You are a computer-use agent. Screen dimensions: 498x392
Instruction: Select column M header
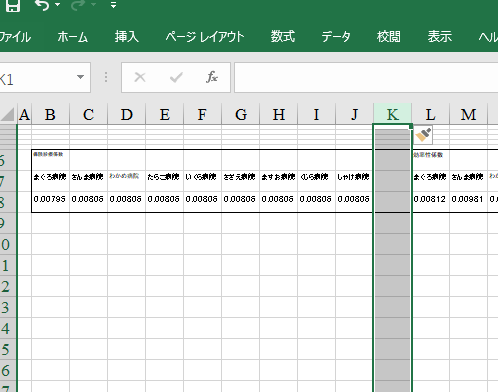(468, 115)
